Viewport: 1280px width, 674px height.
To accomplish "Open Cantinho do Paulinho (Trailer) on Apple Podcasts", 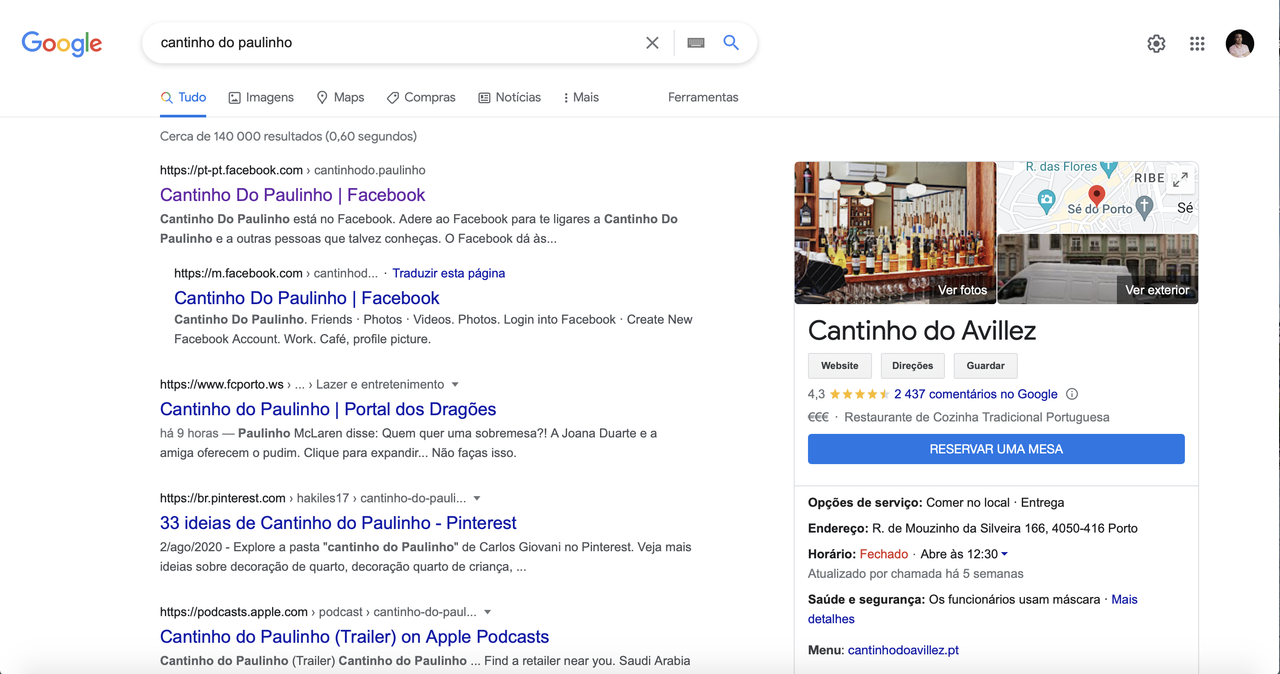I will pos(354,637).
